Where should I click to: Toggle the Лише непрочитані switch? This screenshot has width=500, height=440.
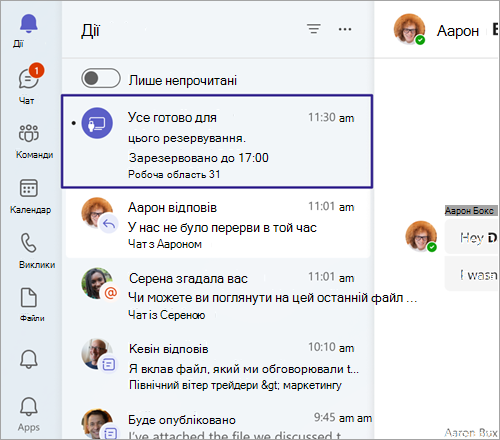[101, 78]
